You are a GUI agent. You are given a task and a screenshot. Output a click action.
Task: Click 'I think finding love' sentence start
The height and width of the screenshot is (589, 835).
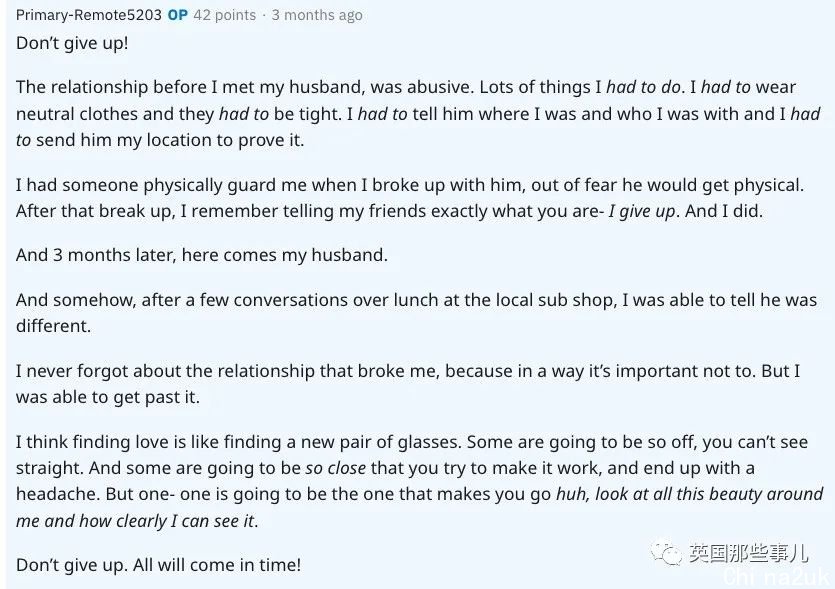(x=98, y=442)
